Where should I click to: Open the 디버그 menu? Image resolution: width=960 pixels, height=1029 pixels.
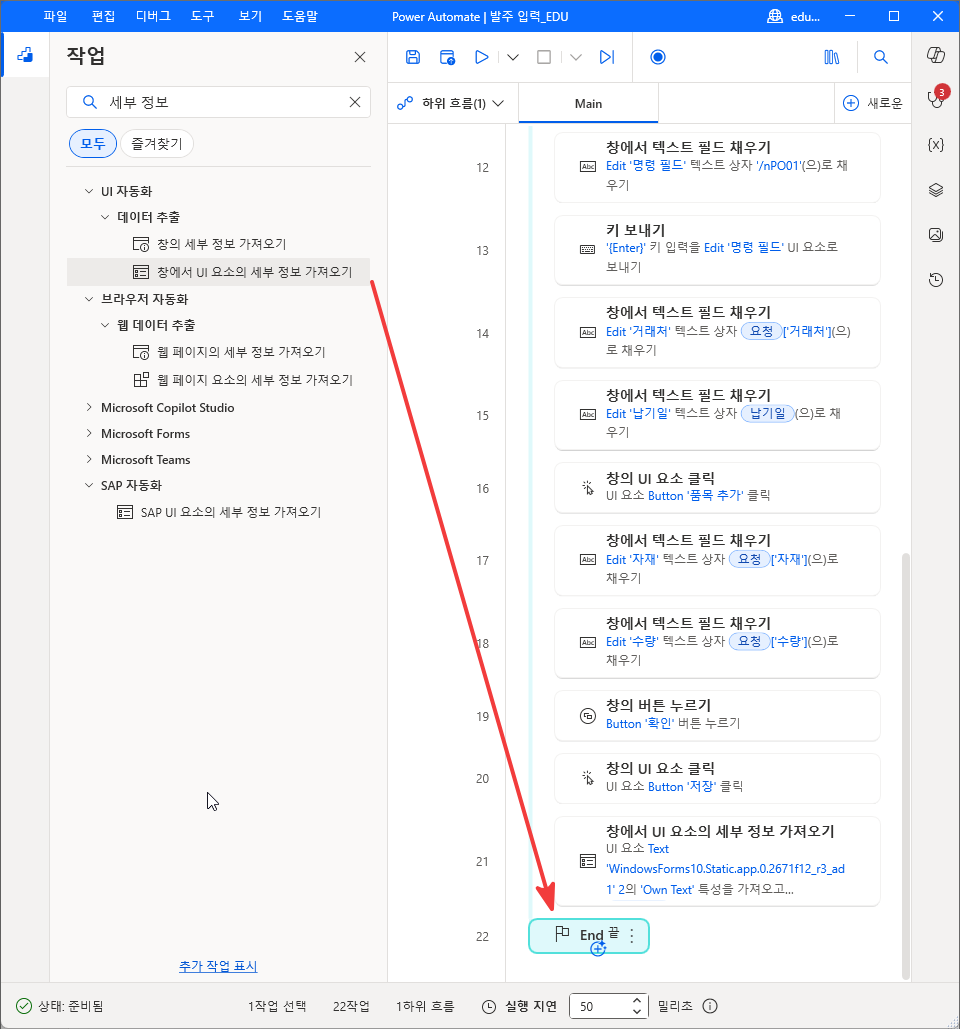click(153, 16)
